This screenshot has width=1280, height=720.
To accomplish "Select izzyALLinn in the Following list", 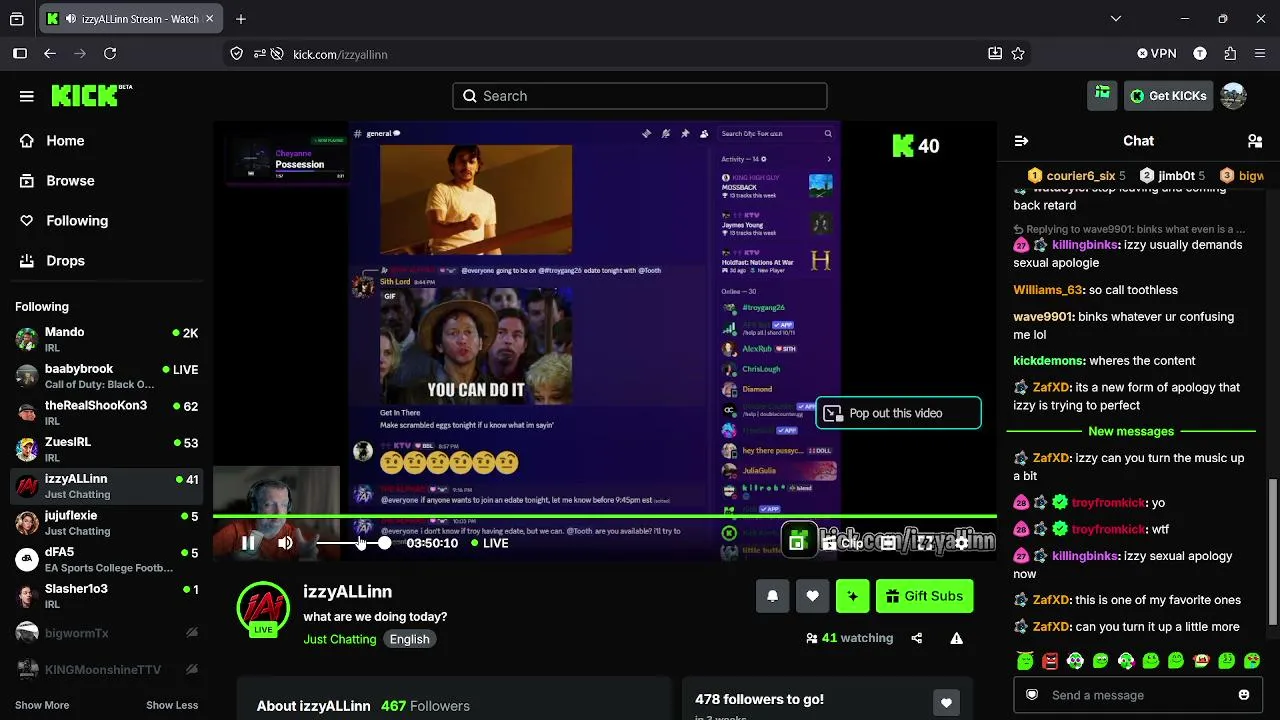I will click(107, 486).
